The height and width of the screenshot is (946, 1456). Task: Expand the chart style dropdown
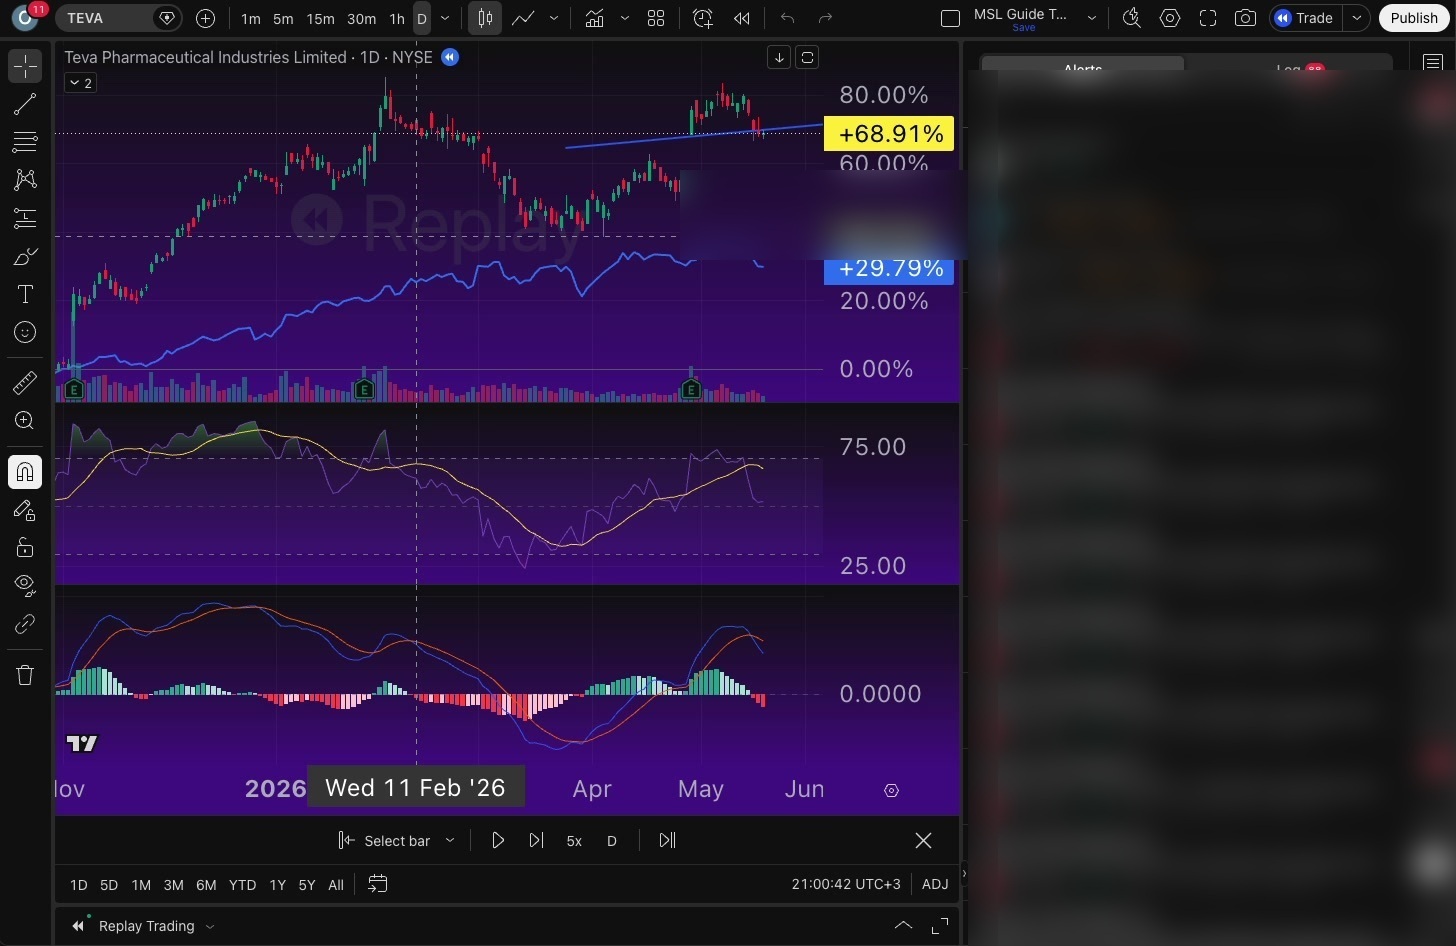[553, 18]
